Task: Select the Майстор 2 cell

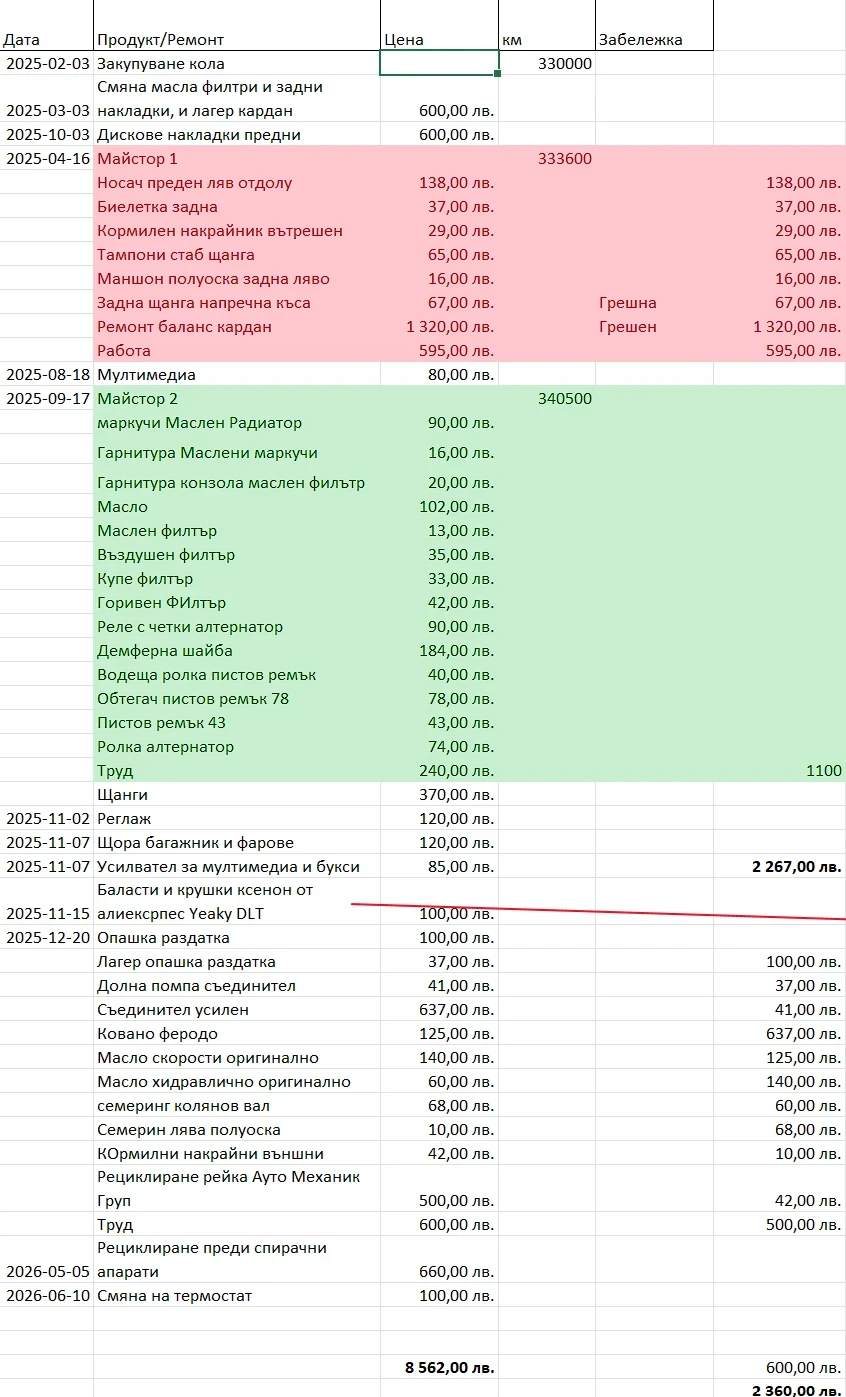Action: click(x=237, y=399)
